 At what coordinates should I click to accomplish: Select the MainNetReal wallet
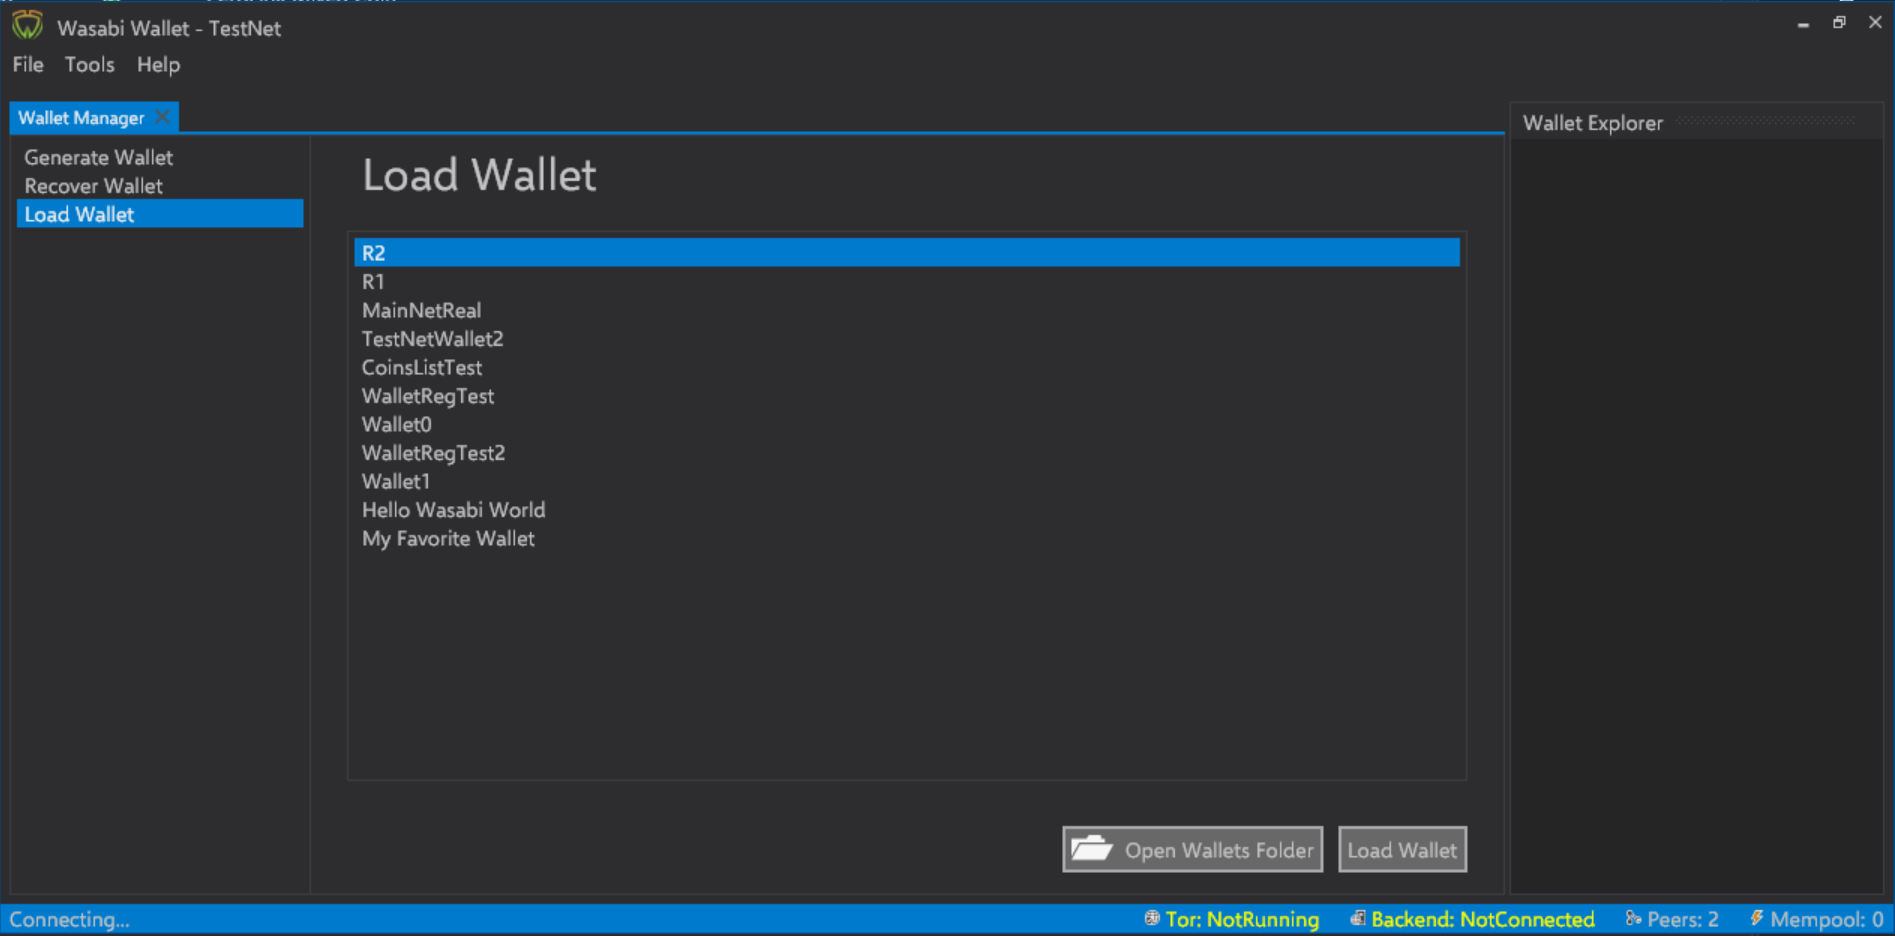(x=907, y=310)
